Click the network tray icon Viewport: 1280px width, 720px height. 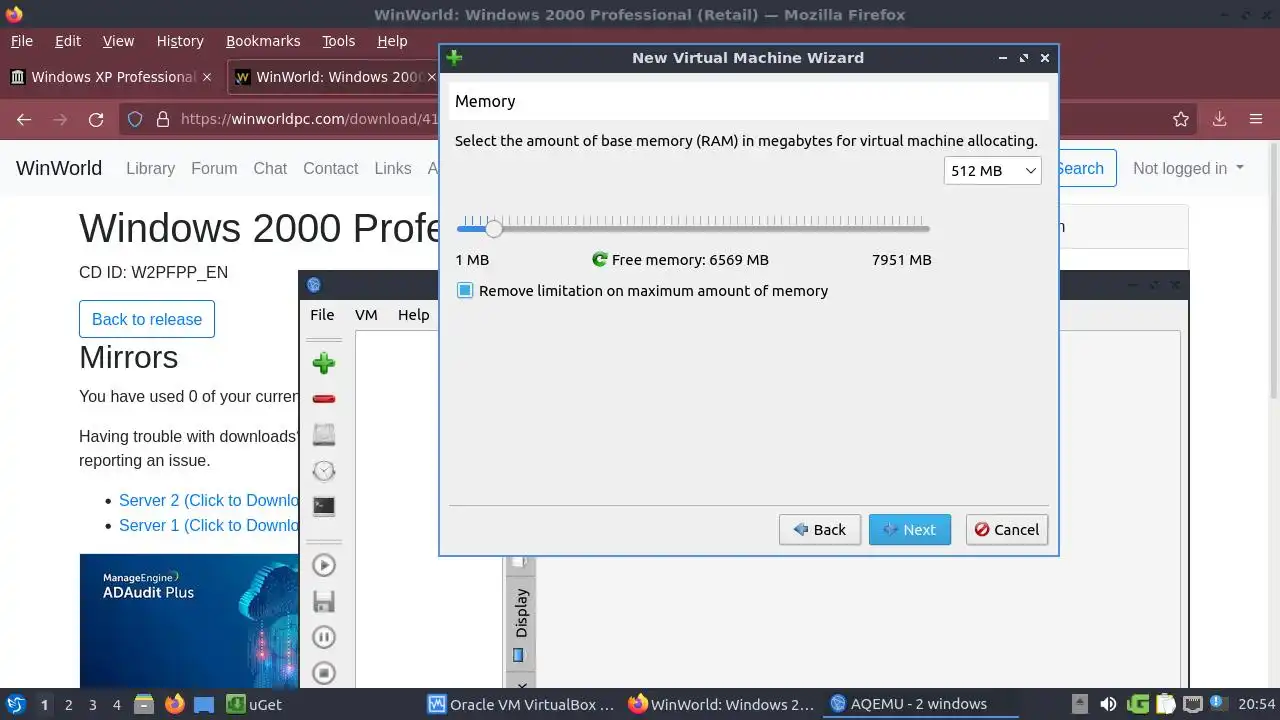(1192, 704)
